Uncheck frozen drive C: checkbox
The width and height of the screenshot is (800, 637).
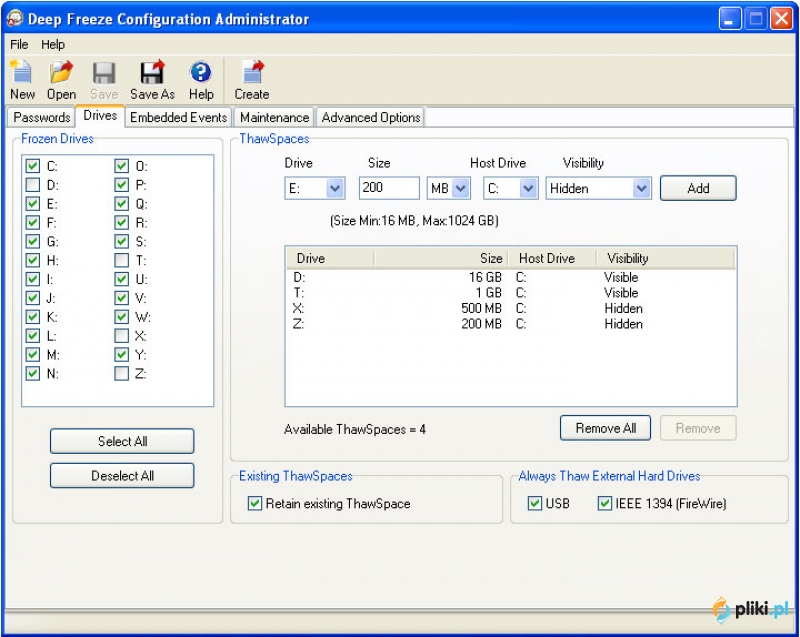click(33, 166)
